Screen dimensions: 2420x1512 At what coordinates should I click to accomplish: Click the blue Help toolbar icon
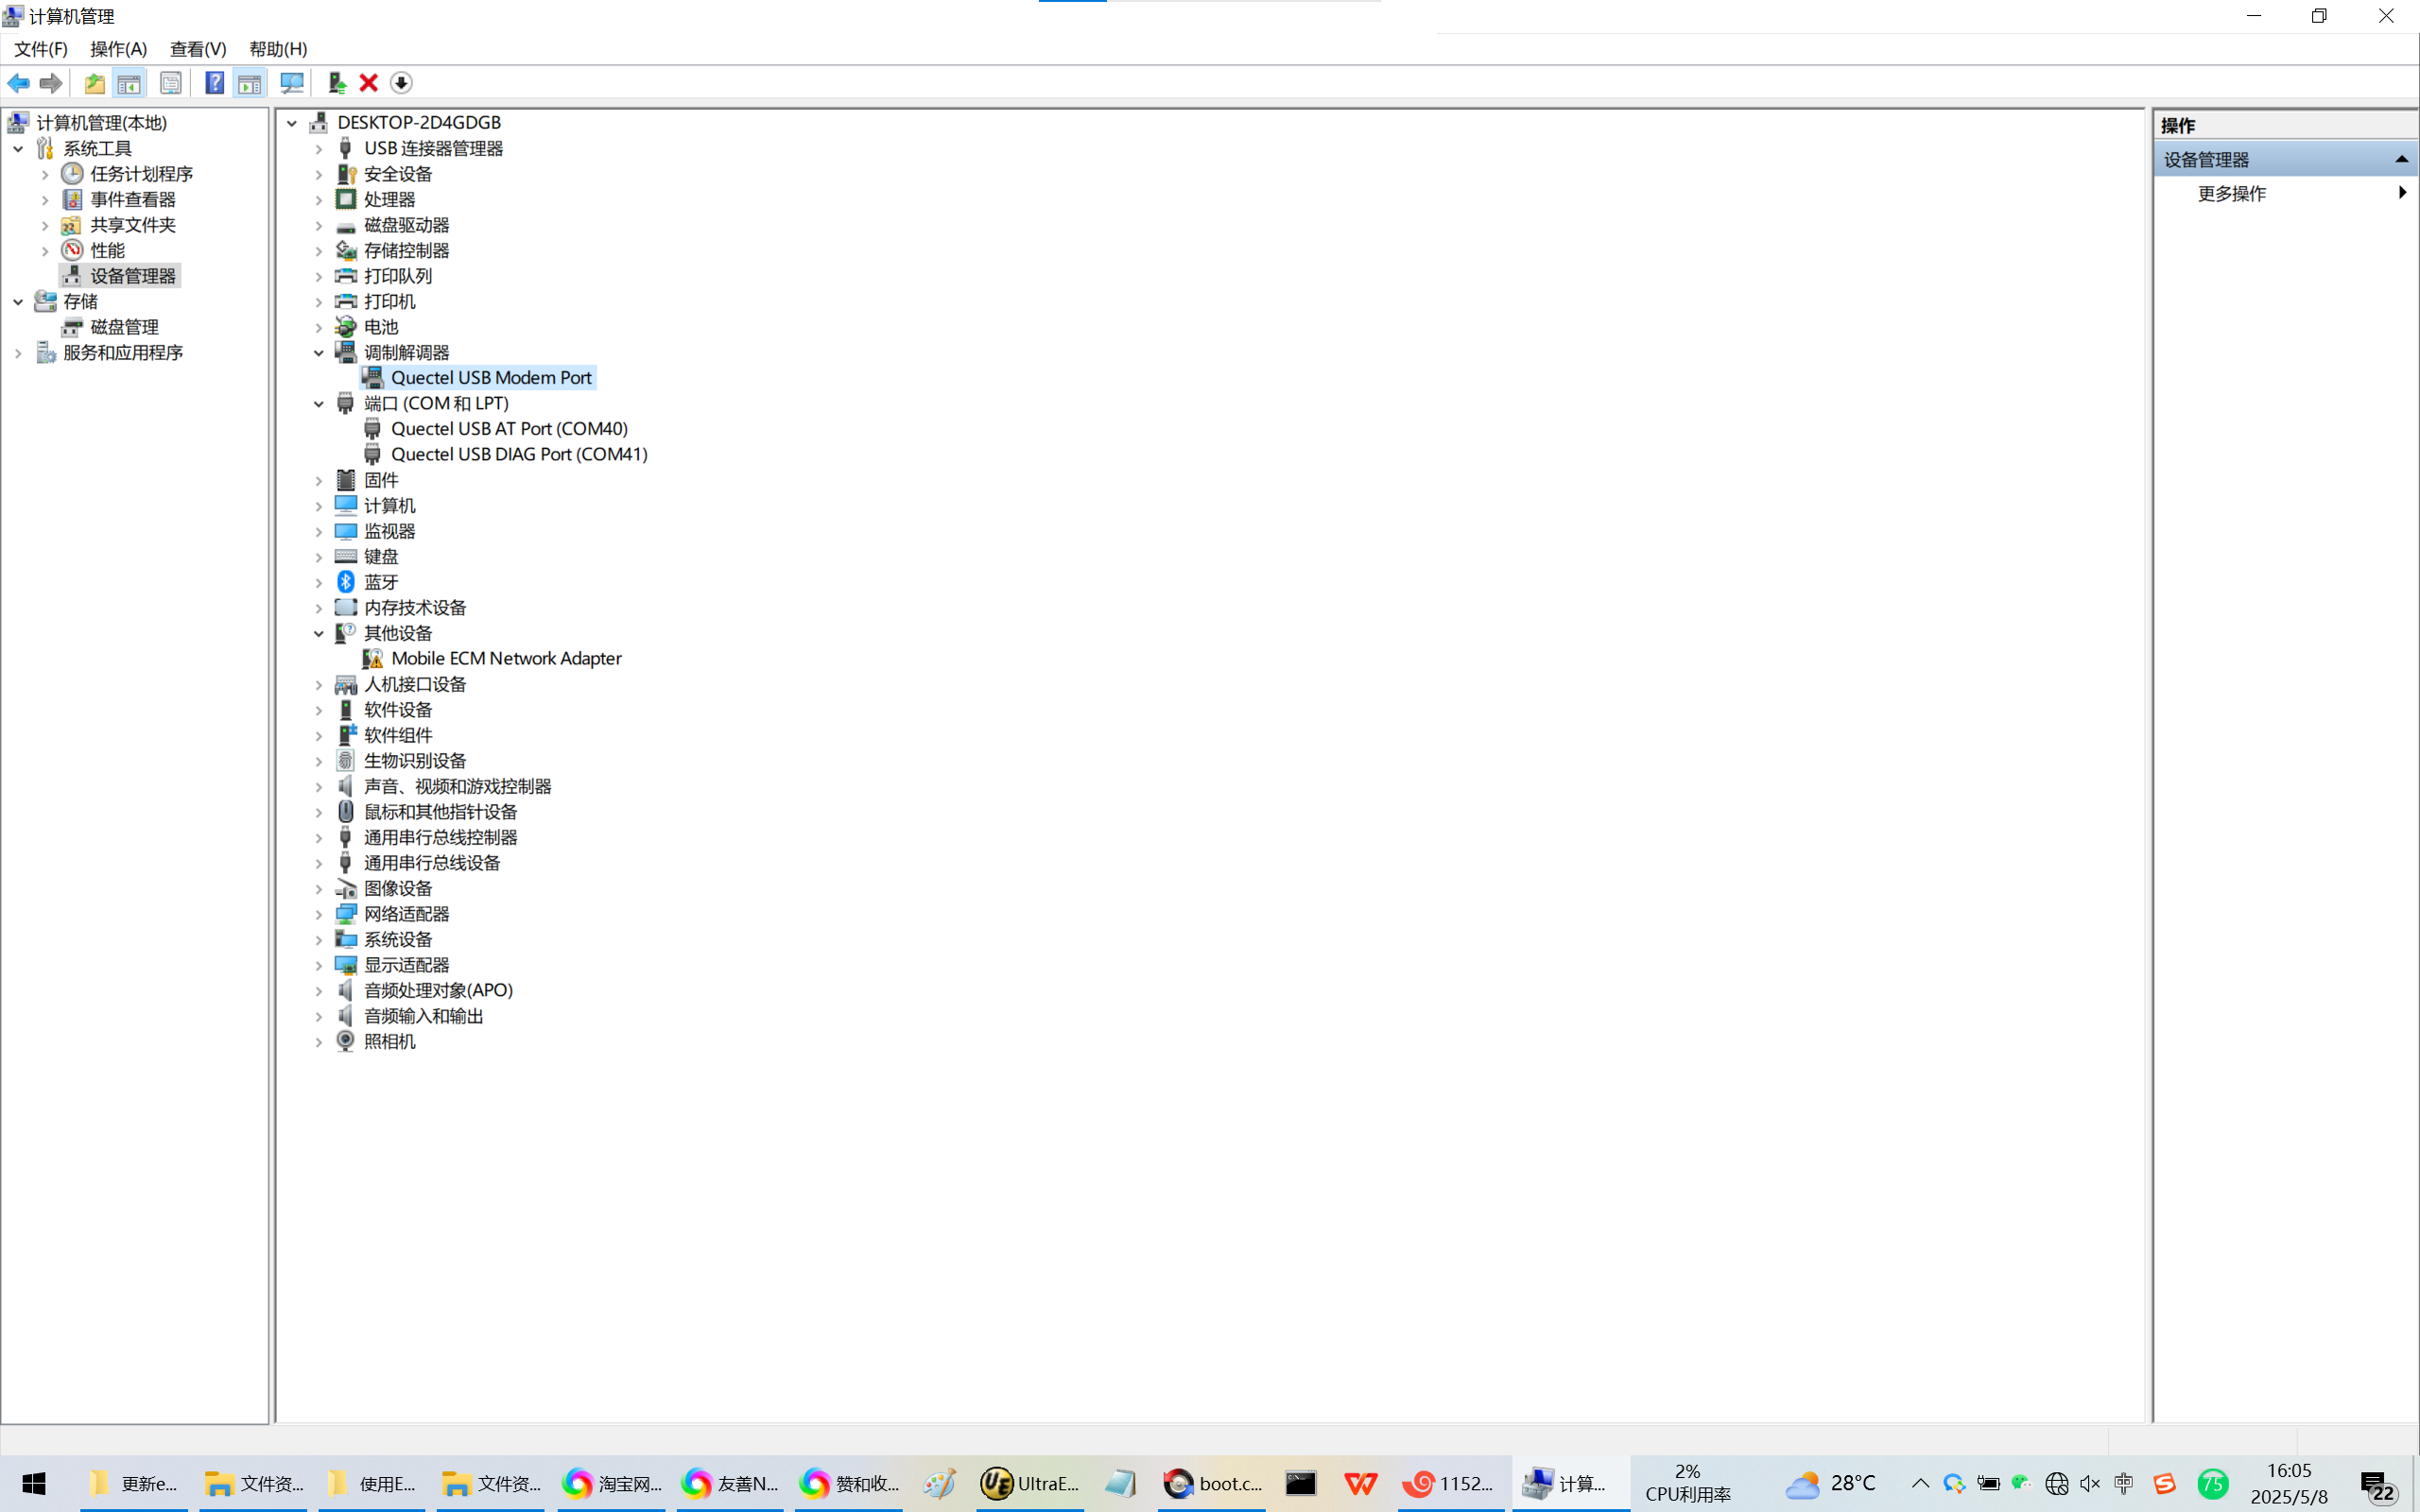click(x=214, y=83)
